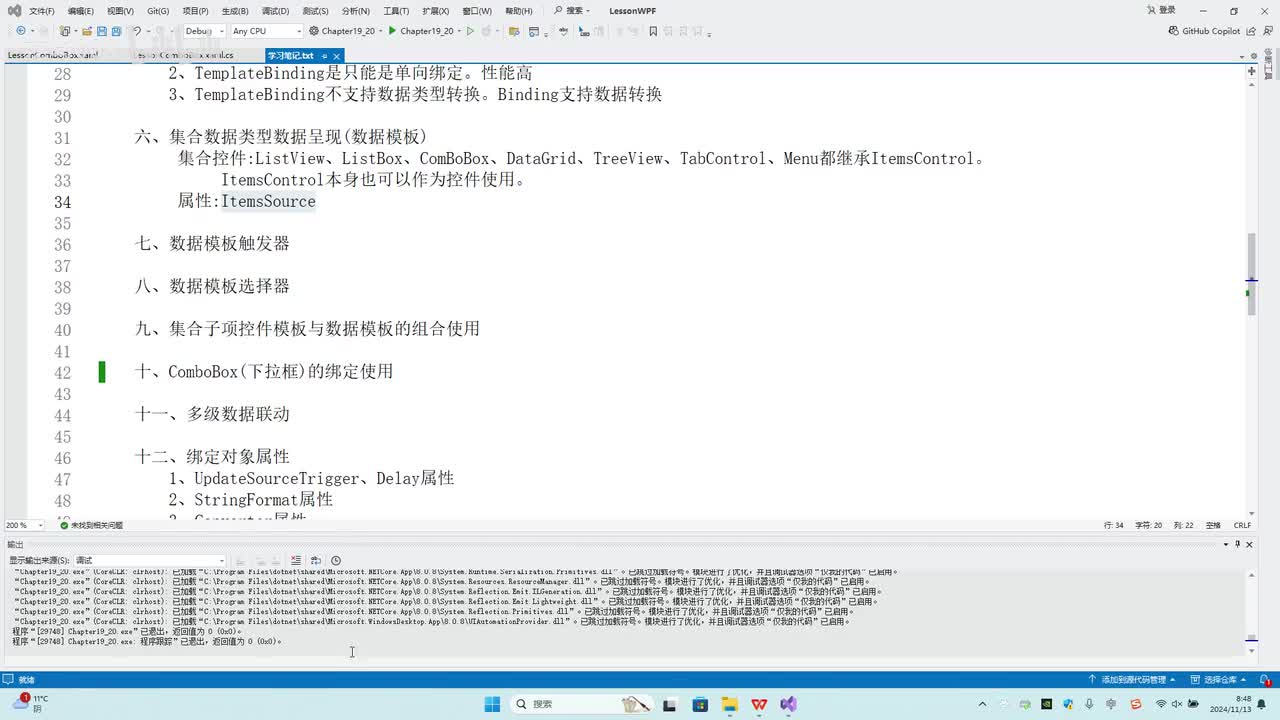Click the search box 搜索 in title bar
1280x720 pixels.
pyautogui.click(x=571, y=11)
